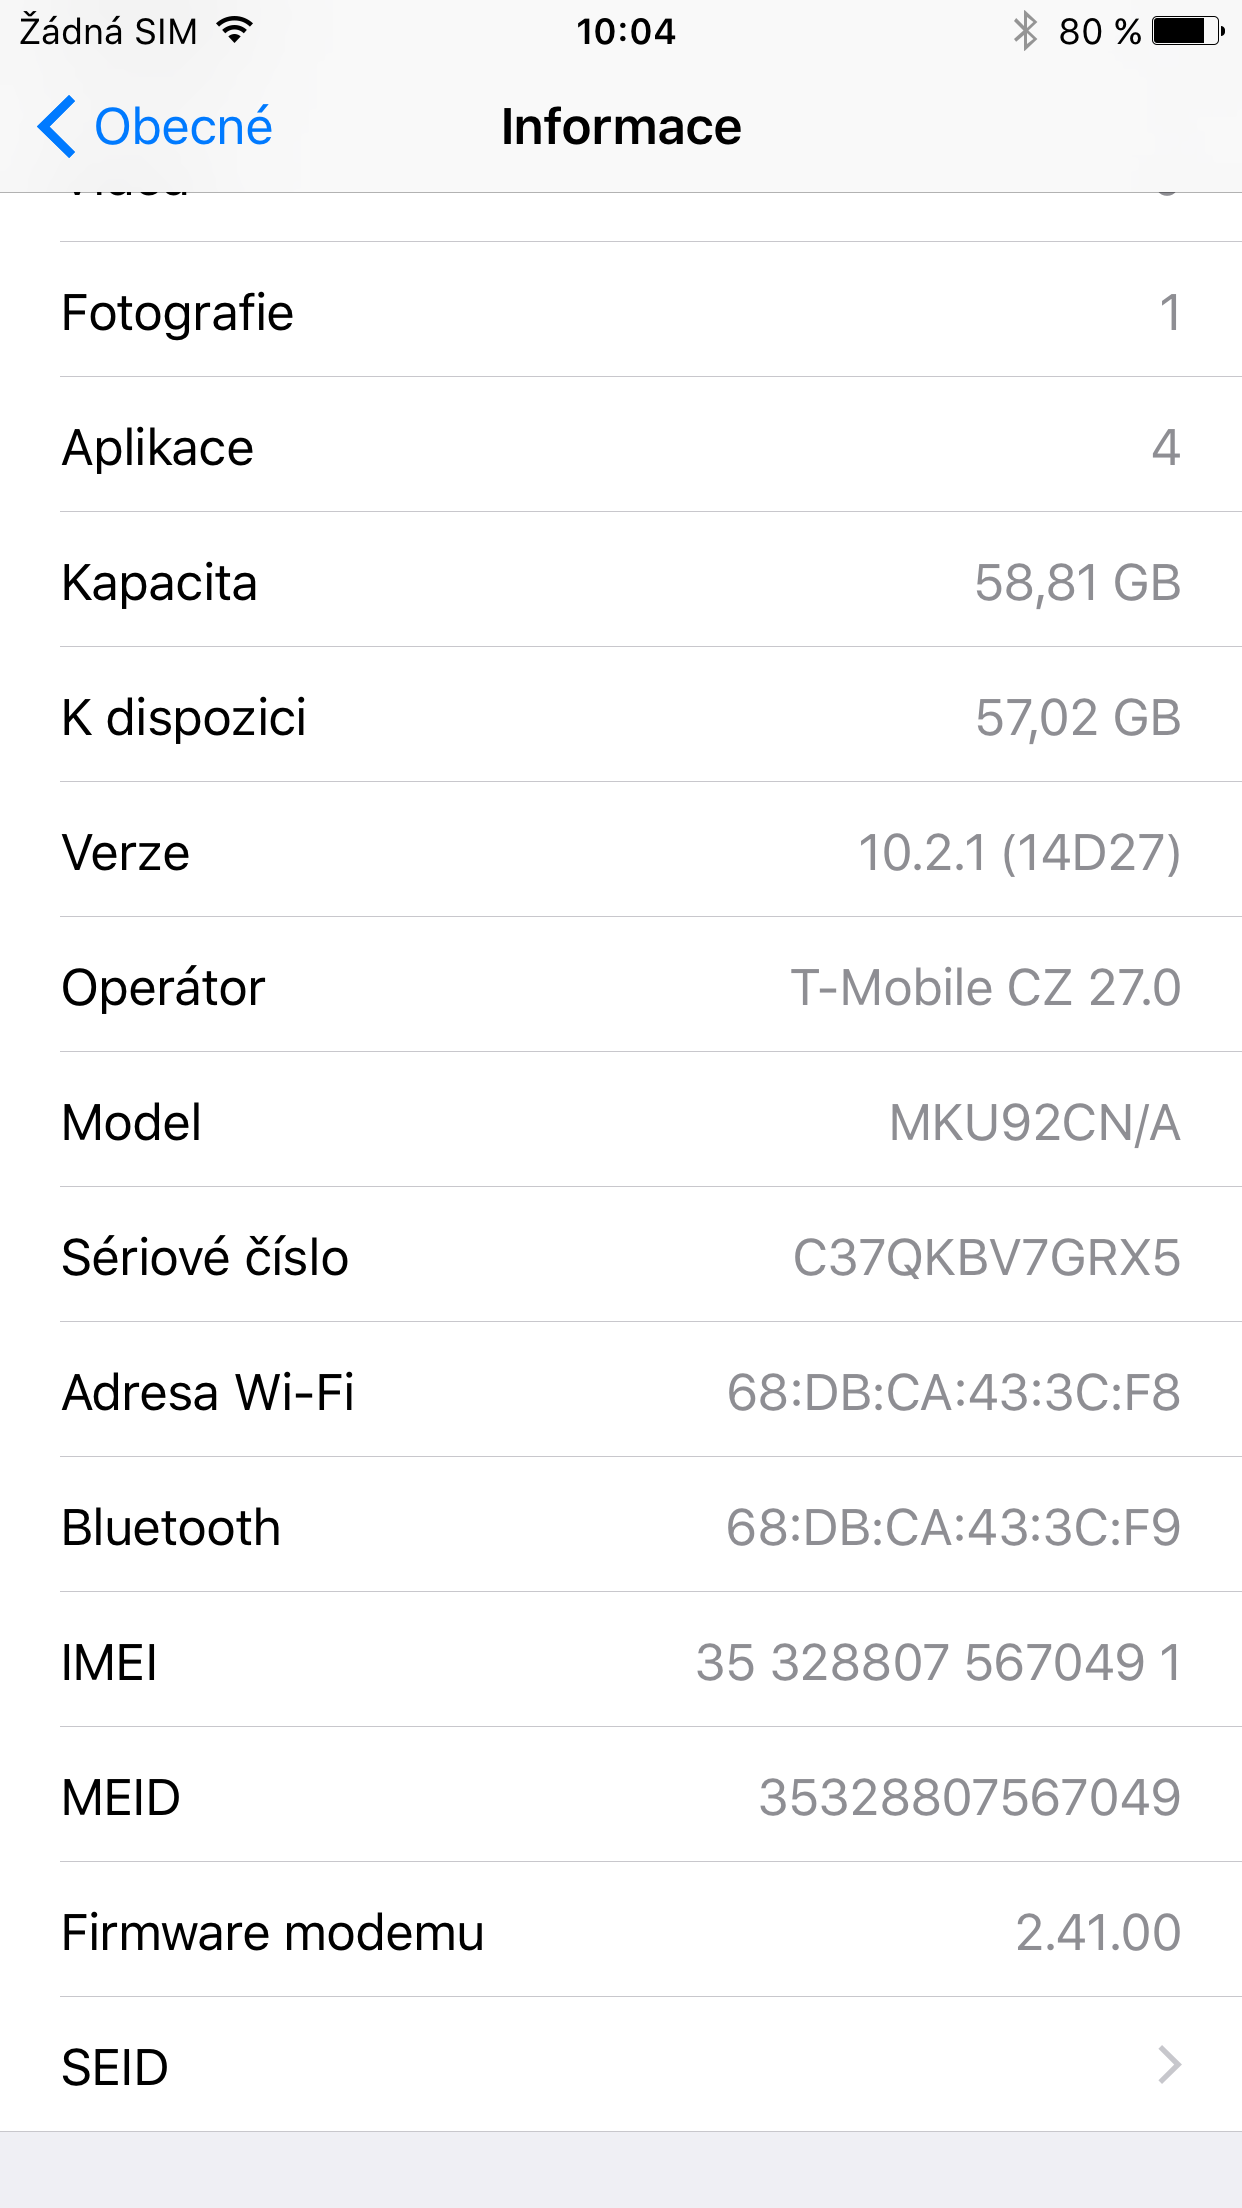Tap the battery icon in status bar

tap(1187, 31)
